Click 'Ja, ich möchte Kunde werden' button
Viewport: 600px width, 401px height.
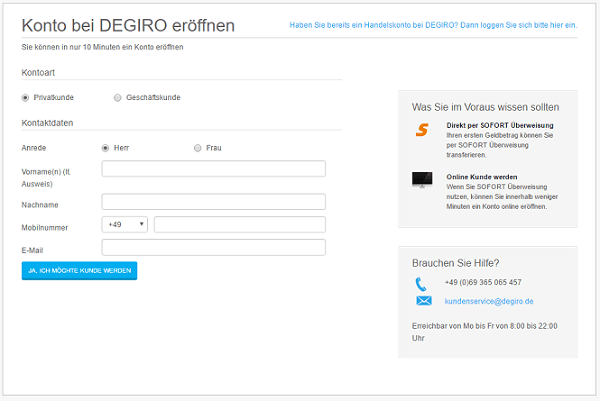tap(79, 271)
